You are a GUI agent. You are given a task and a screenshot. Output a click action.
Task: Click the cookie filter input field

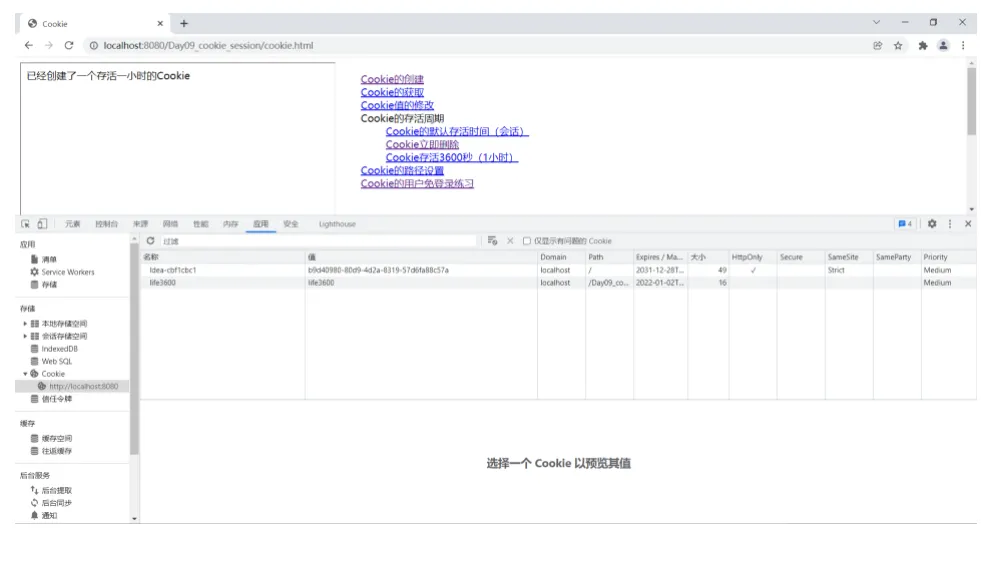pyautogui.click(x=319, y=241)
